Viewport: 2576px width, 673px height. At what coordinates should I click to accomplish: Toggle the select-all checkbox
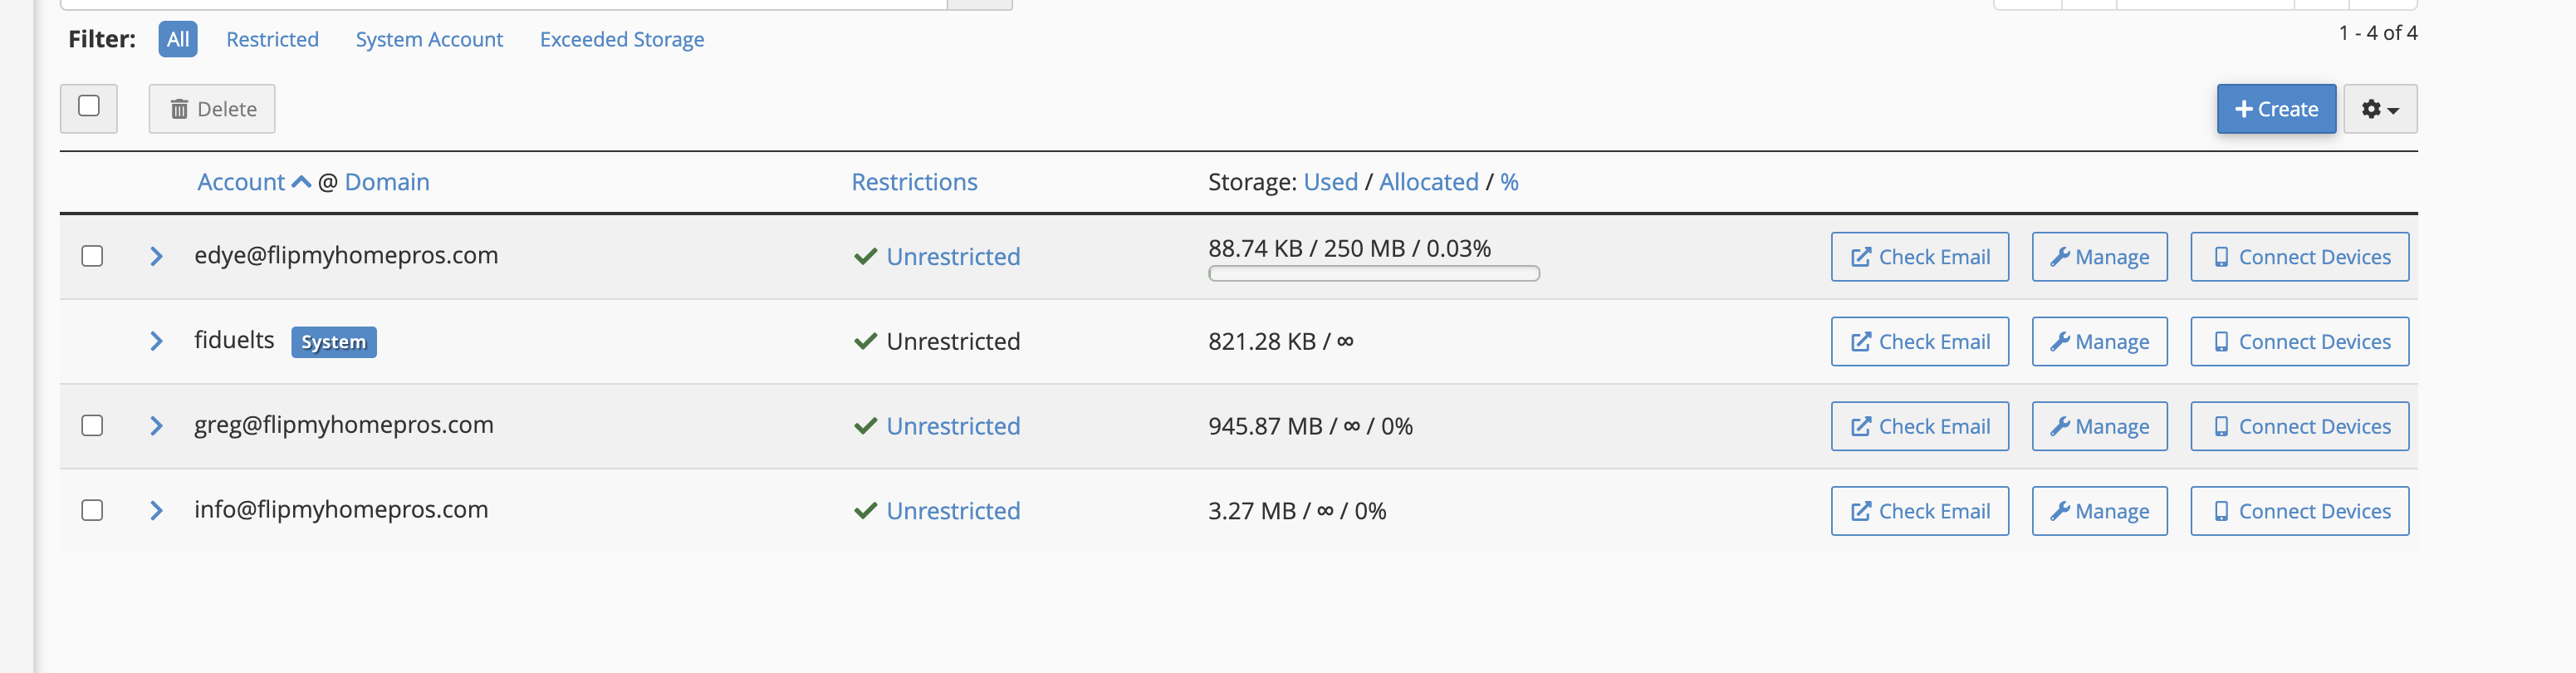tap(89, 106)
